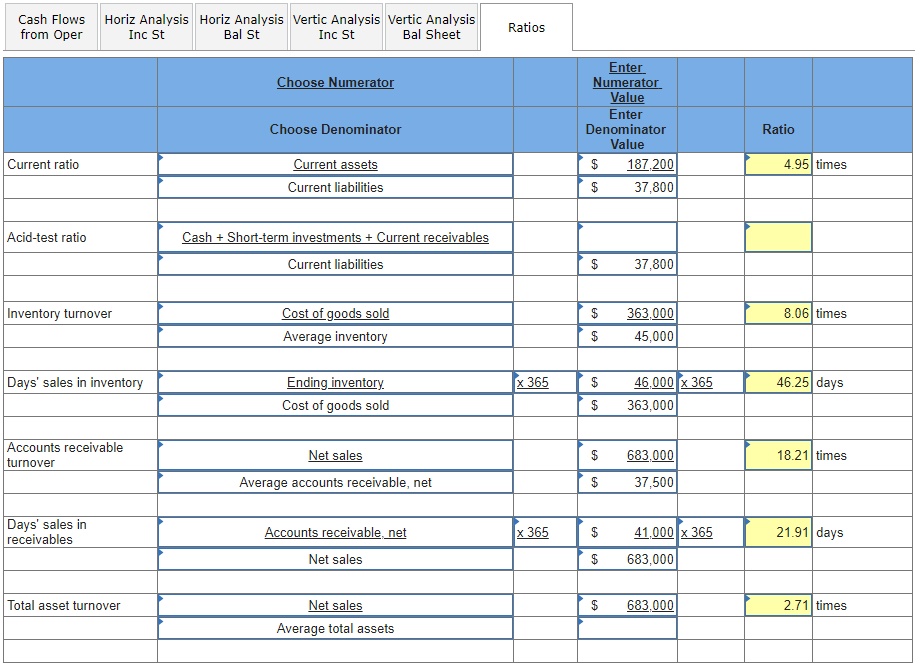
Task: Click the Enter Numerator Value header
Action: coord(627,82)
